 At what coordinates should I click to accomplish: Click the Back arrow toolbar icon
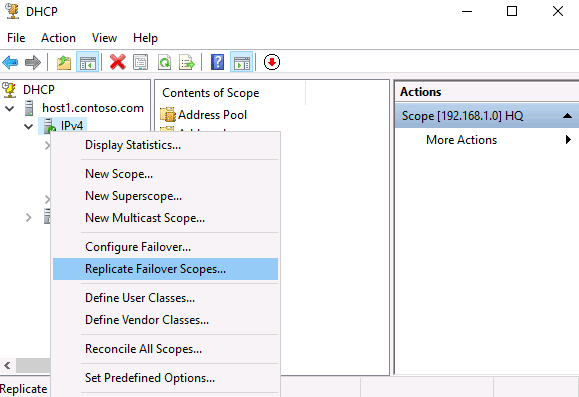coord(10,62)
